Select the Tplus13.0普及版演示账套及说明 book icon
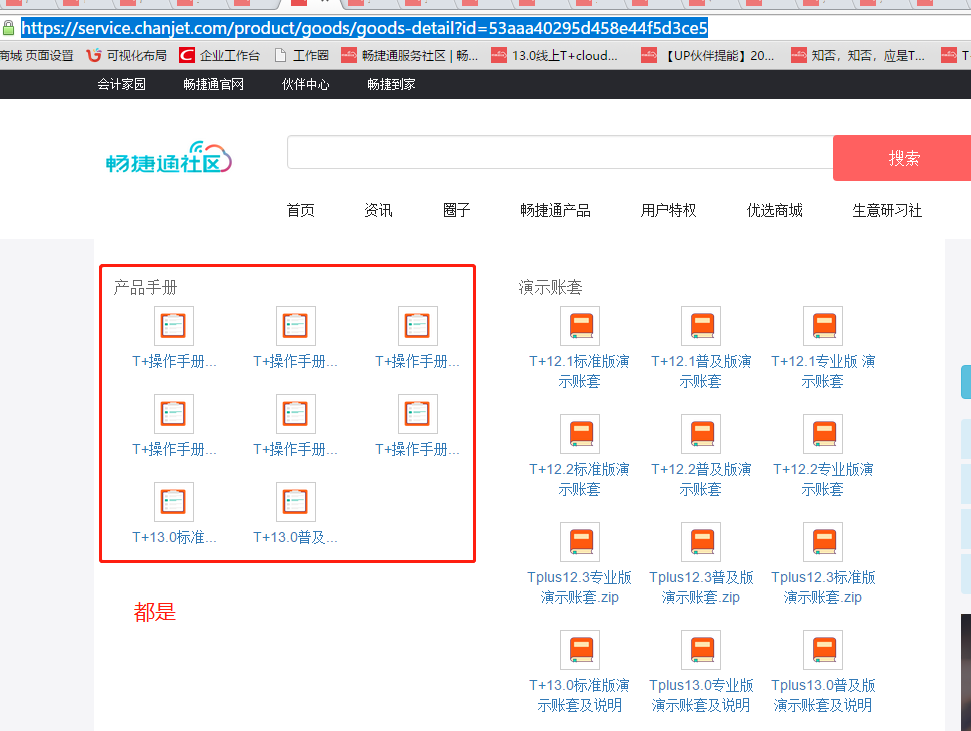 (823, 650)
